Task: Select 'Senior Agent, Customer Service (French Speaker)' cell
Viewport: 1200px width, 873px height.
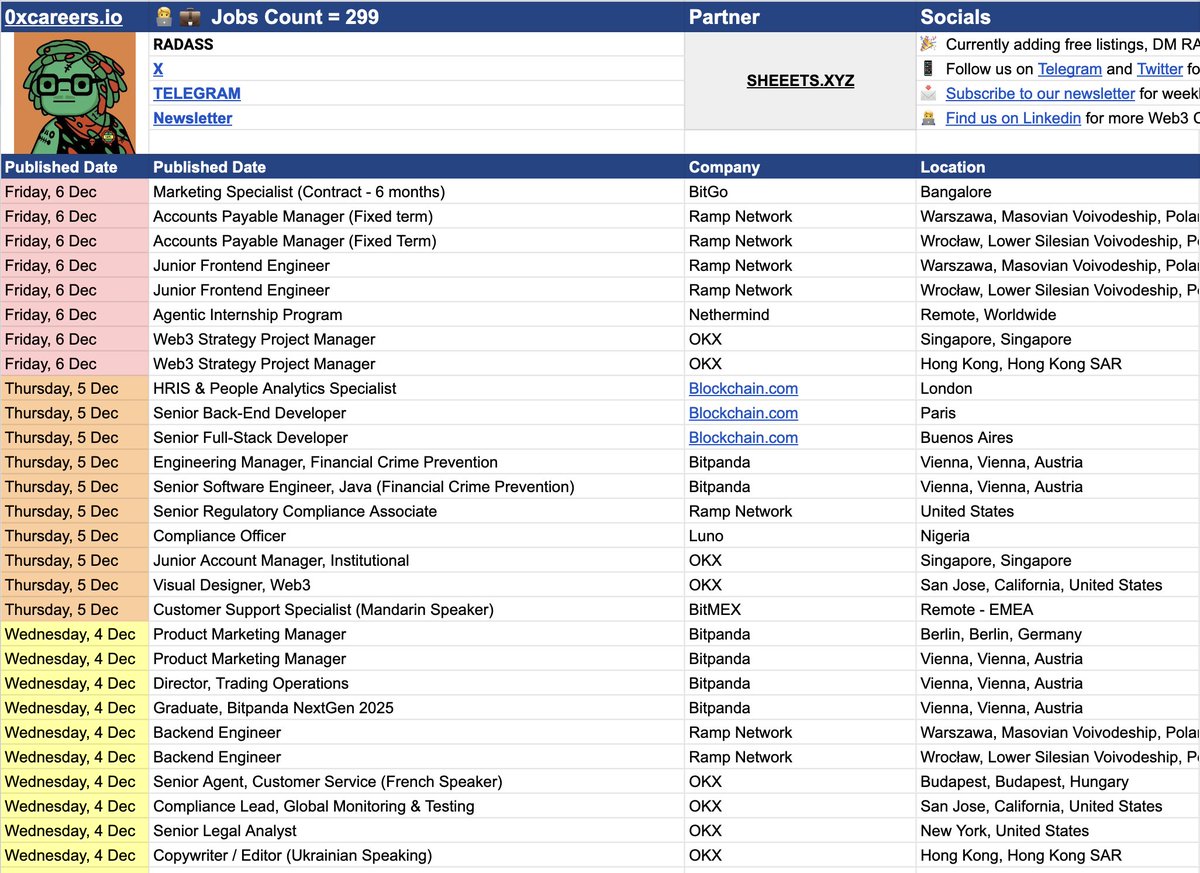Action: pos(416,782)
